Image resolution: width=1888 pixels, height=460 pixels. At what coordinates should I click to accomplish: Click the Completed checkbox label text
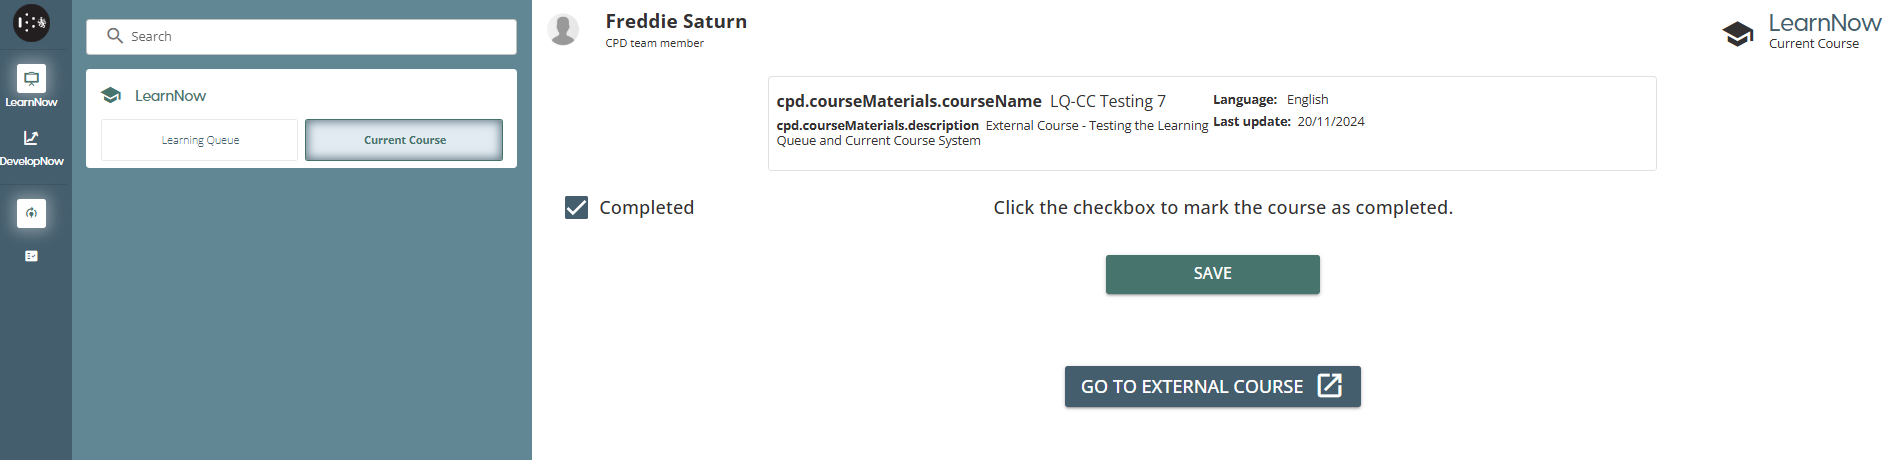tap(646, 207)
